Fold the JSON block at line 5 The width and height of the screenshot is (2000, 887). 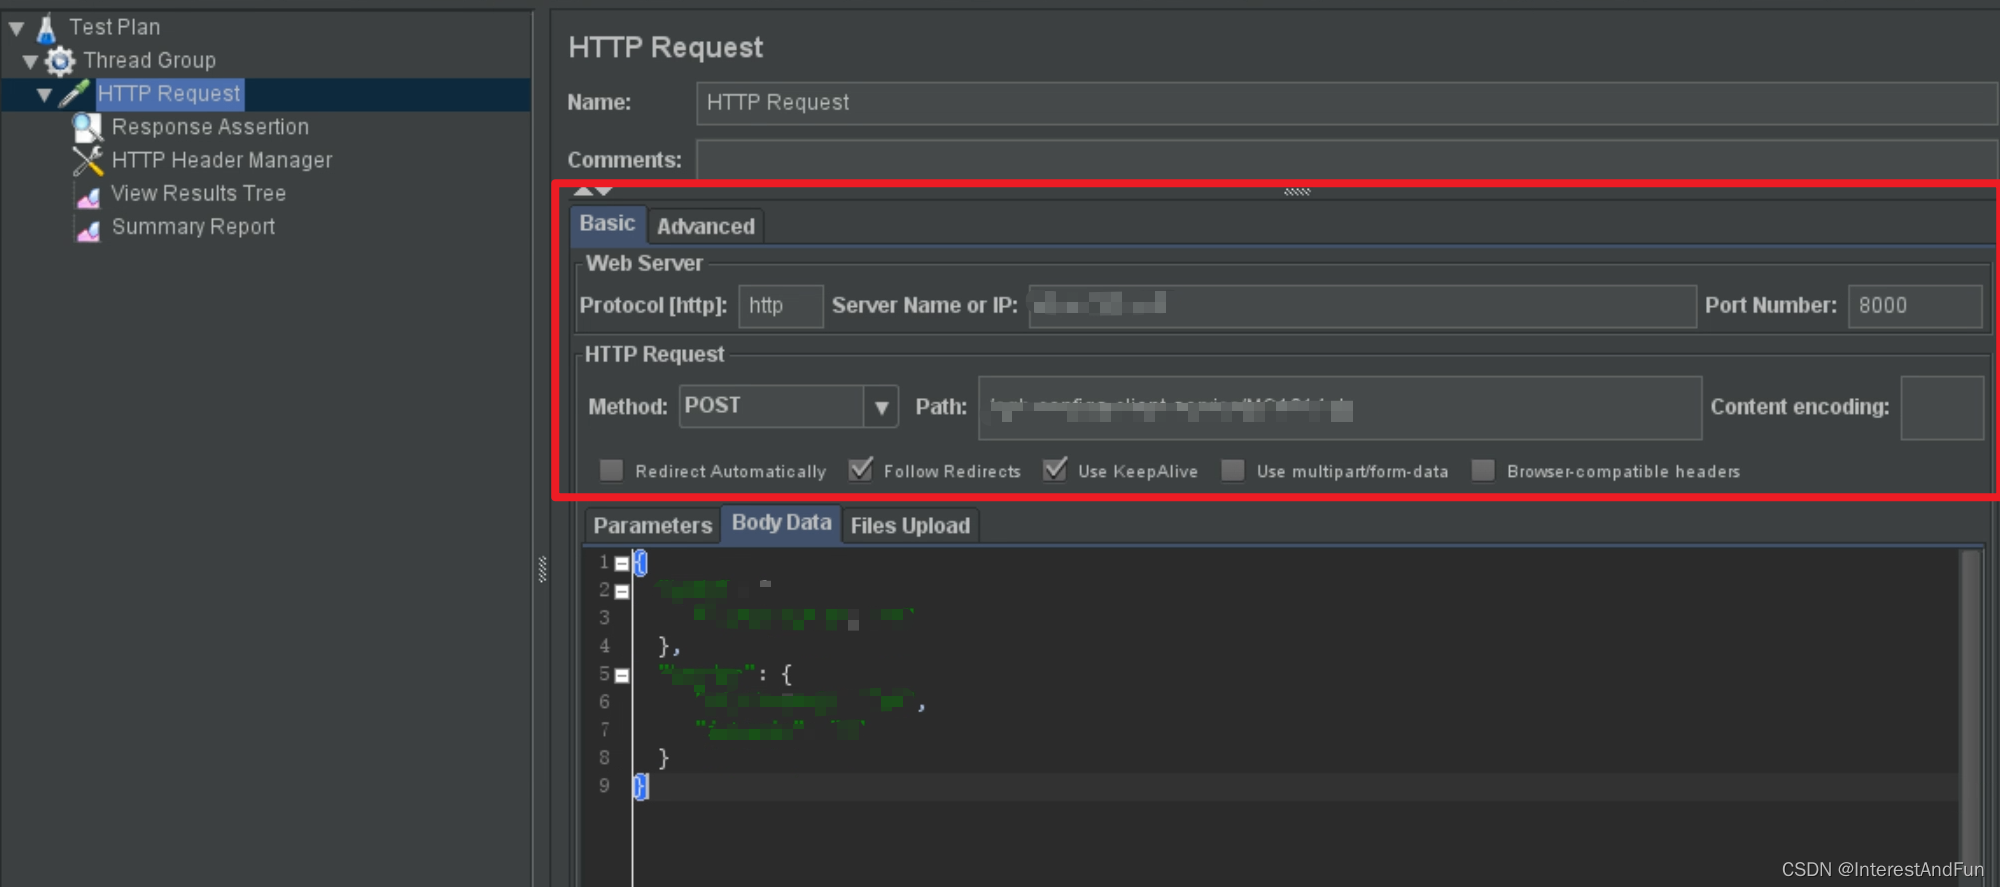[x=622, y=676]
